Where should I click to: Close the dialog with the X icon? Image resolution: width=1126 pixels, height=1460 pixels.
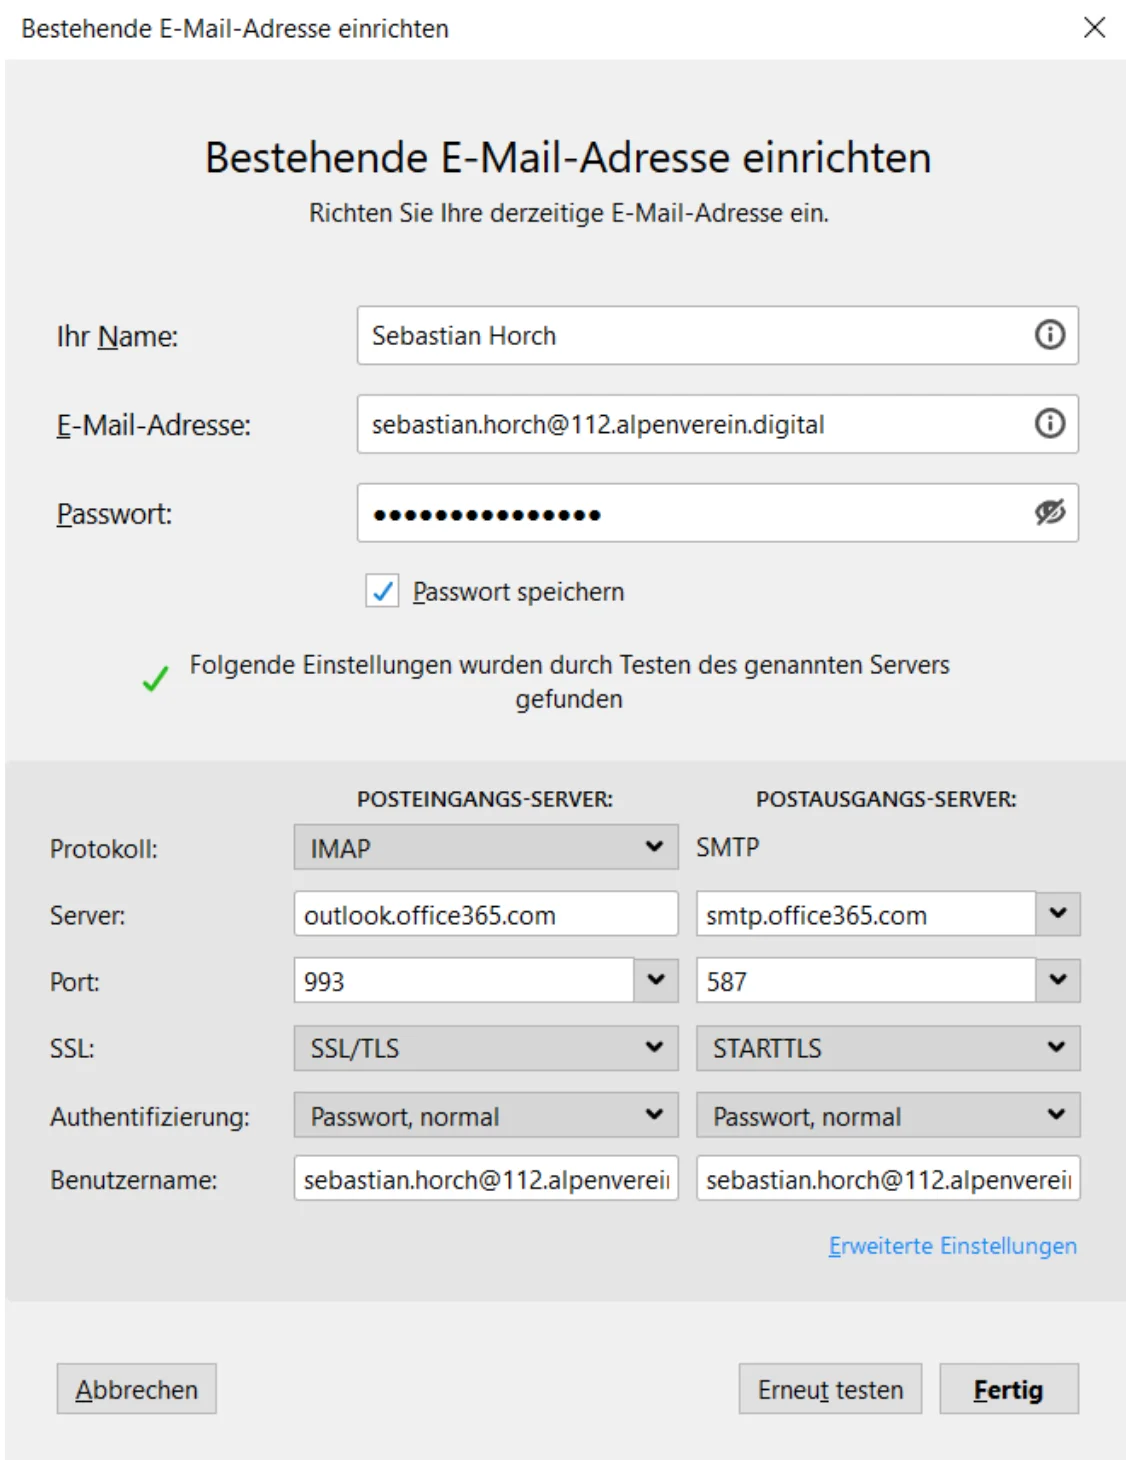1094,28
